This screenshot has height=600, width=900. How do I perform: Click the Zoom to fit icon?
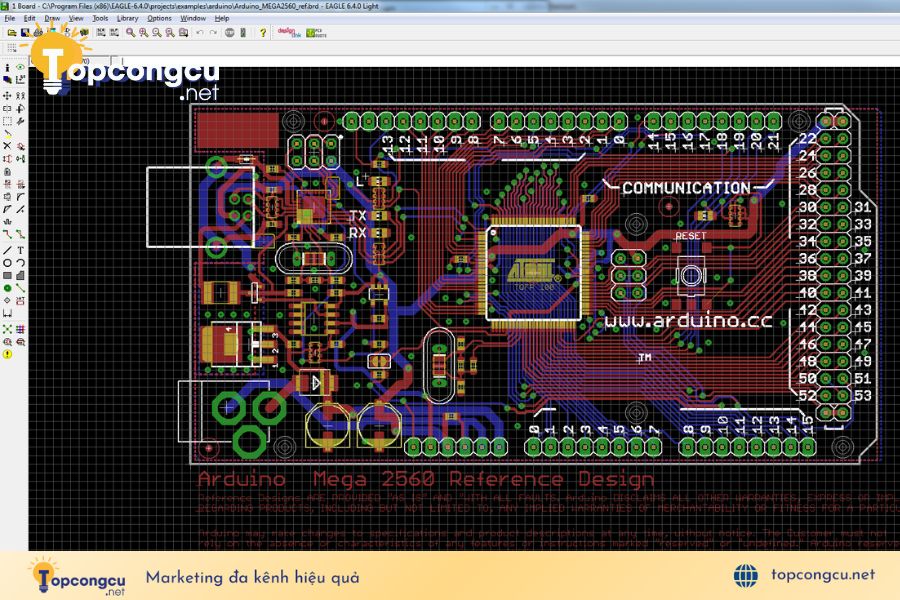131,33
